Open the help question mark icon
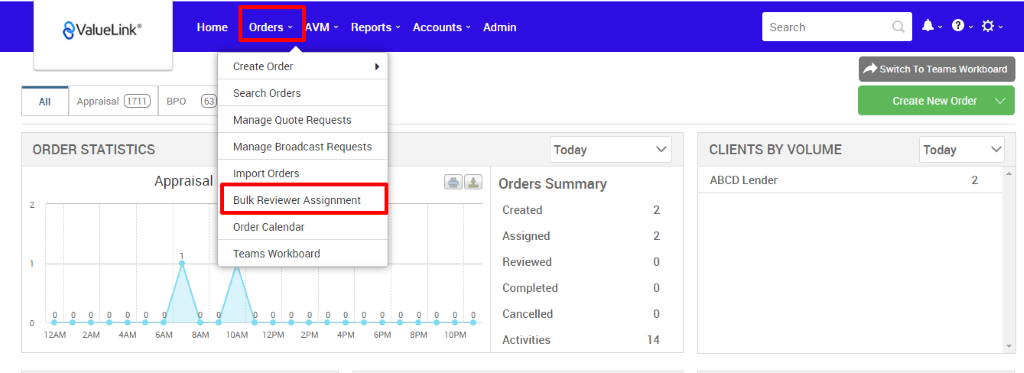The height and width of the screenshot is (373, 1024). [958, 26]
